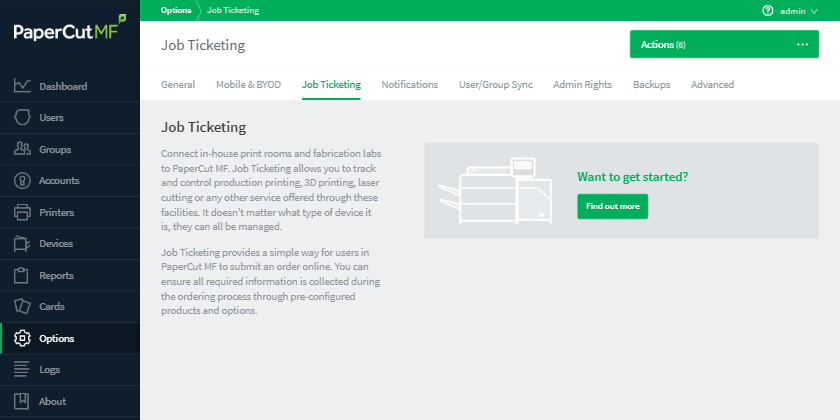Open Devices label in sidebar
The width and height of the screenshot is (840, 420).
[56, 243]
